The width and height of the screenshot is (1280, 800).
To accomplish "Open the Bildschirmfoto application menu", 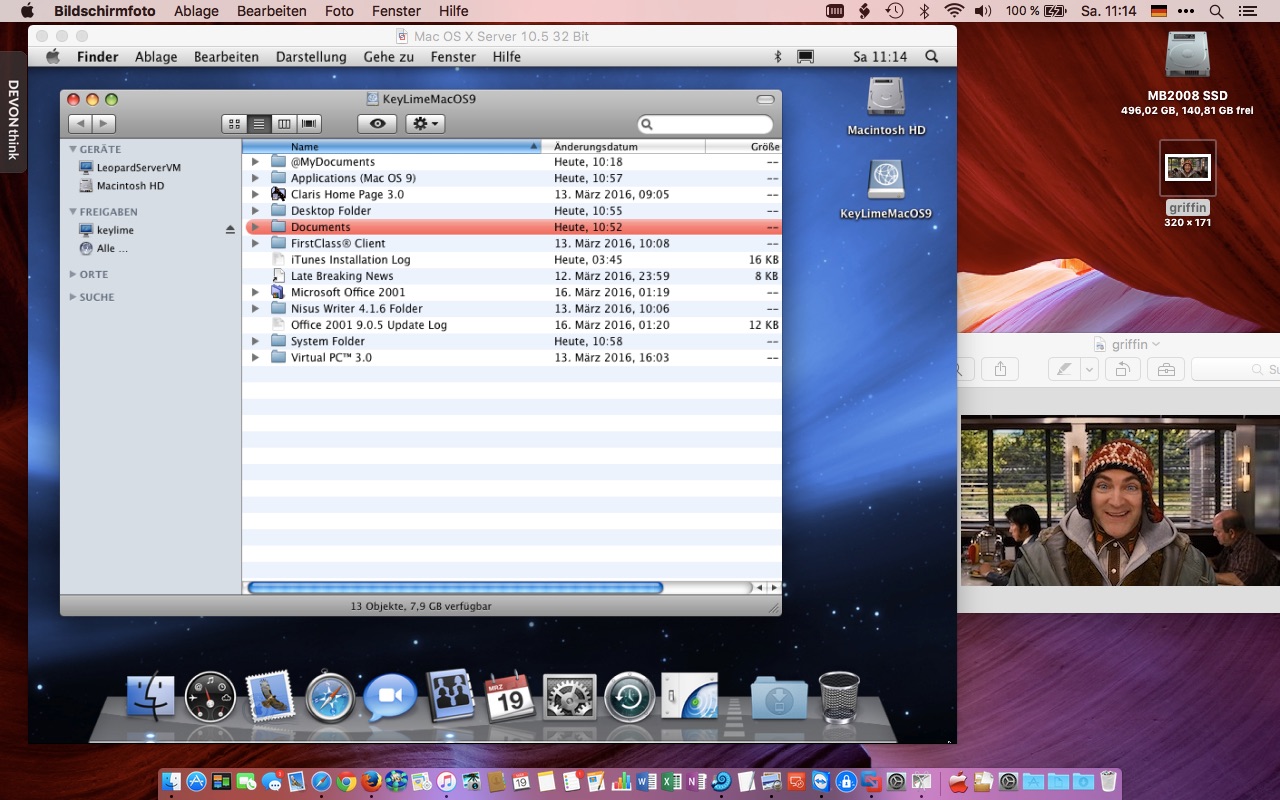I will [105, 11].
